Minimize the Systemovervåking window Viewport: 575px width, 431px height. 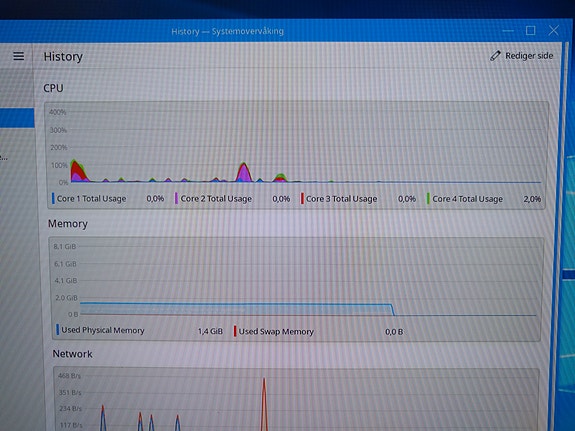coord(508,31)
